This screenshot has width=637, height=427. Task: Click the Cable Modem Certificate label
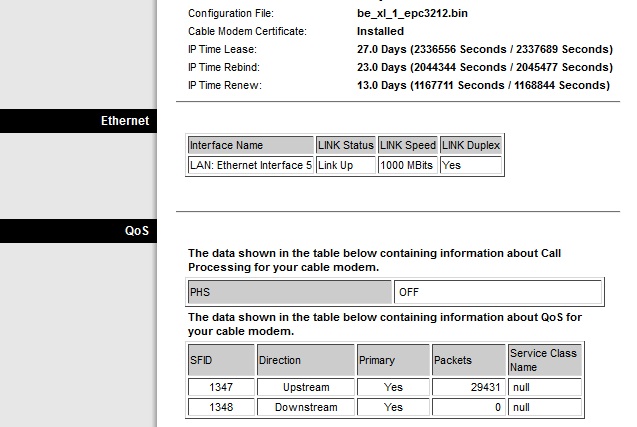coord(247,31)
